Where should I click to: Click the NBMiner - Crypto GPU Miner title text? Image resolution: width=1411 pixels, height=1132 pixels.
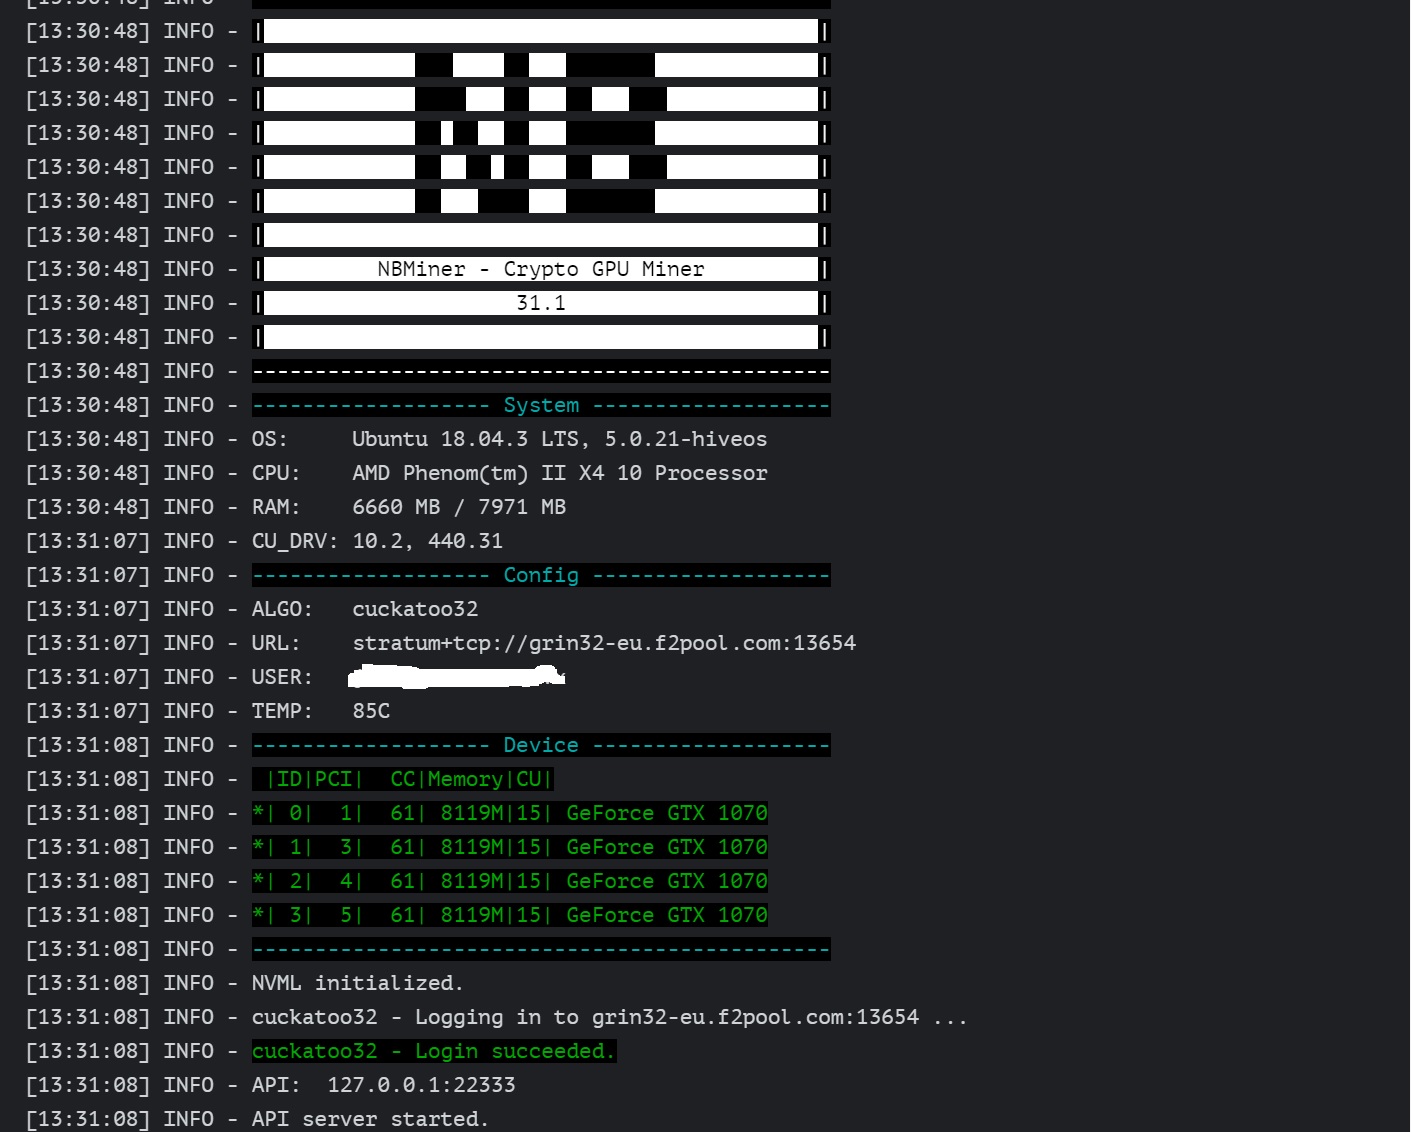click(x=541, y=269)
